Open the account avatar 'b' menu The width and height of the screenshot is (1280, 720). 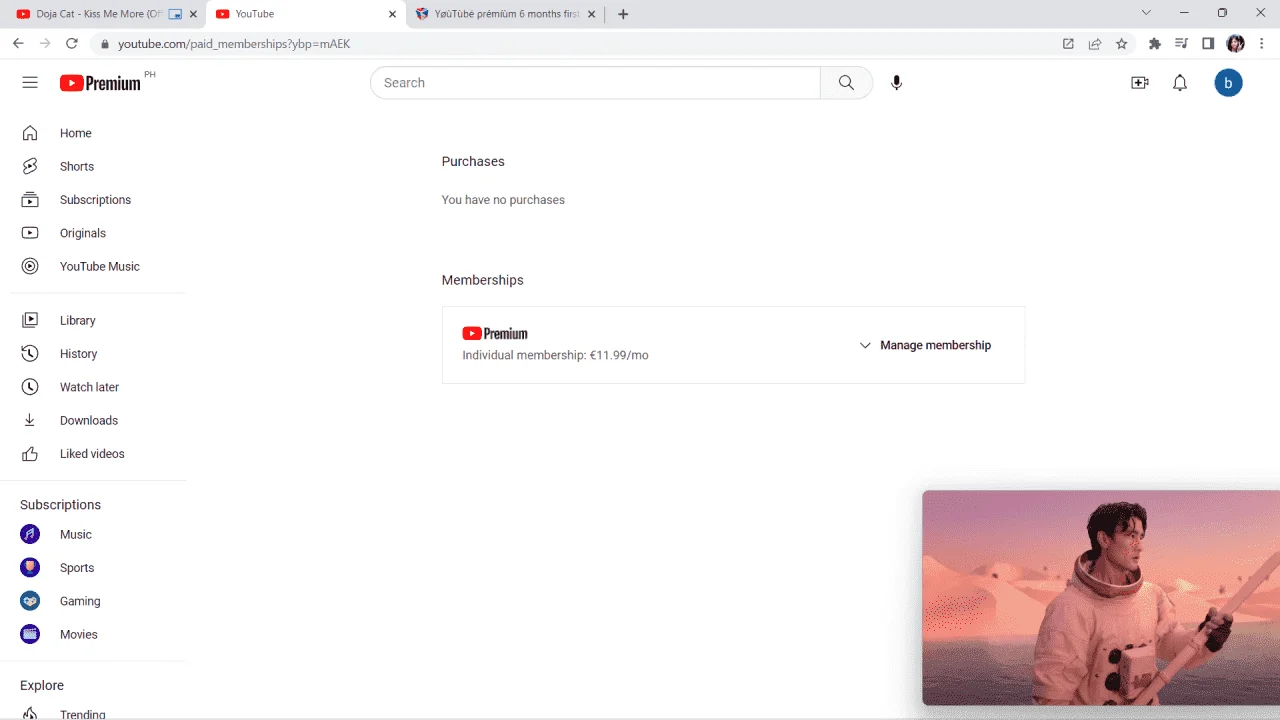(x=1228, y=83)
